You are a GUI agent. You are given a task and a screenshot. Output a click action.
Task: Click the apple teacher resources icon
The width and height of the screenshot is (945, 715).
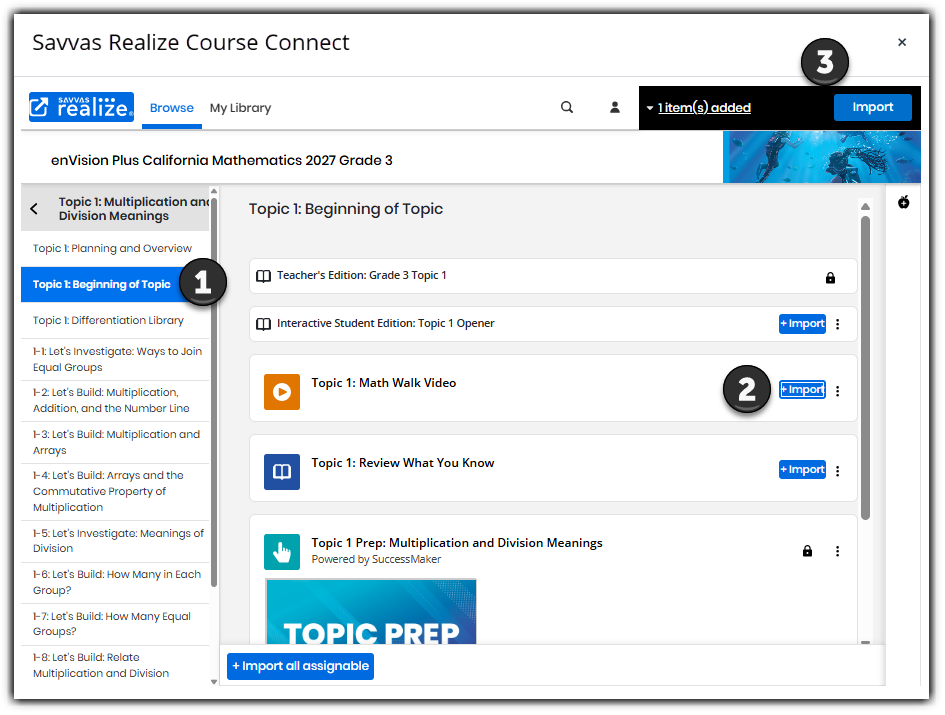(x=903, y=202)
